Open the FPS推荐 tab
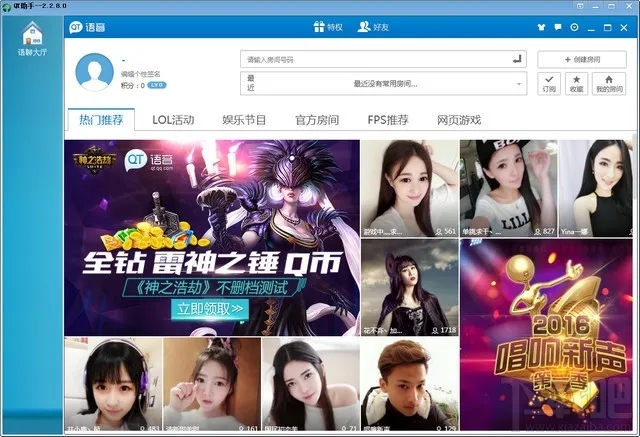 tap(388, 120)
